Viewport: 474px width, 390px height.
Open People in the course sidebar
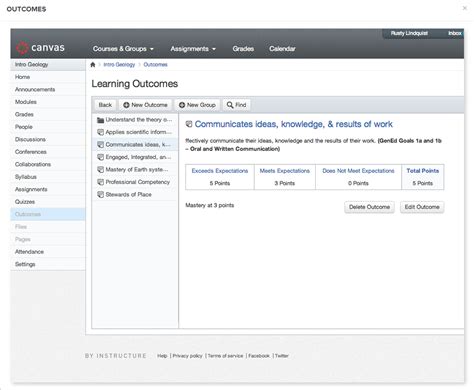[x=48, y=127]
